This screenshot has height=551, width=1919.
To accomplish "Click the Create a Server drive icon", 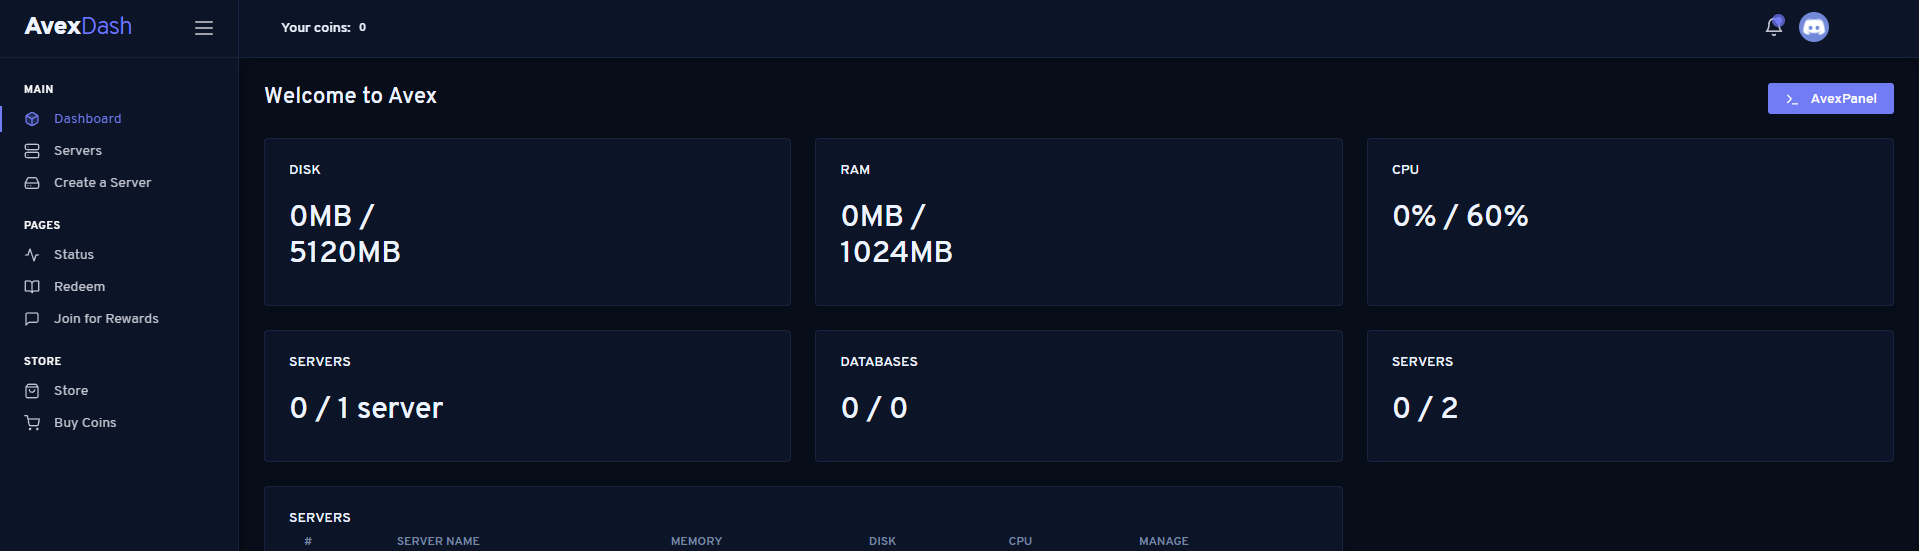I will coord(32,183).
